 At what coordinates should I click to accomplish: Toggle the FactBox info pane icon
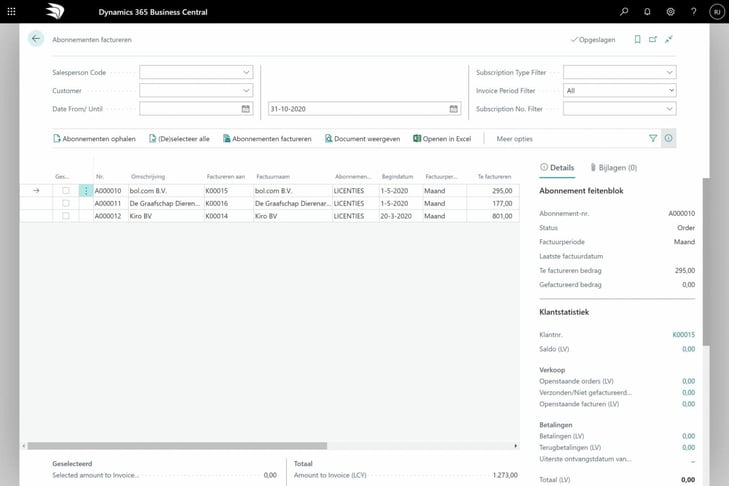[x=669, y=138]
